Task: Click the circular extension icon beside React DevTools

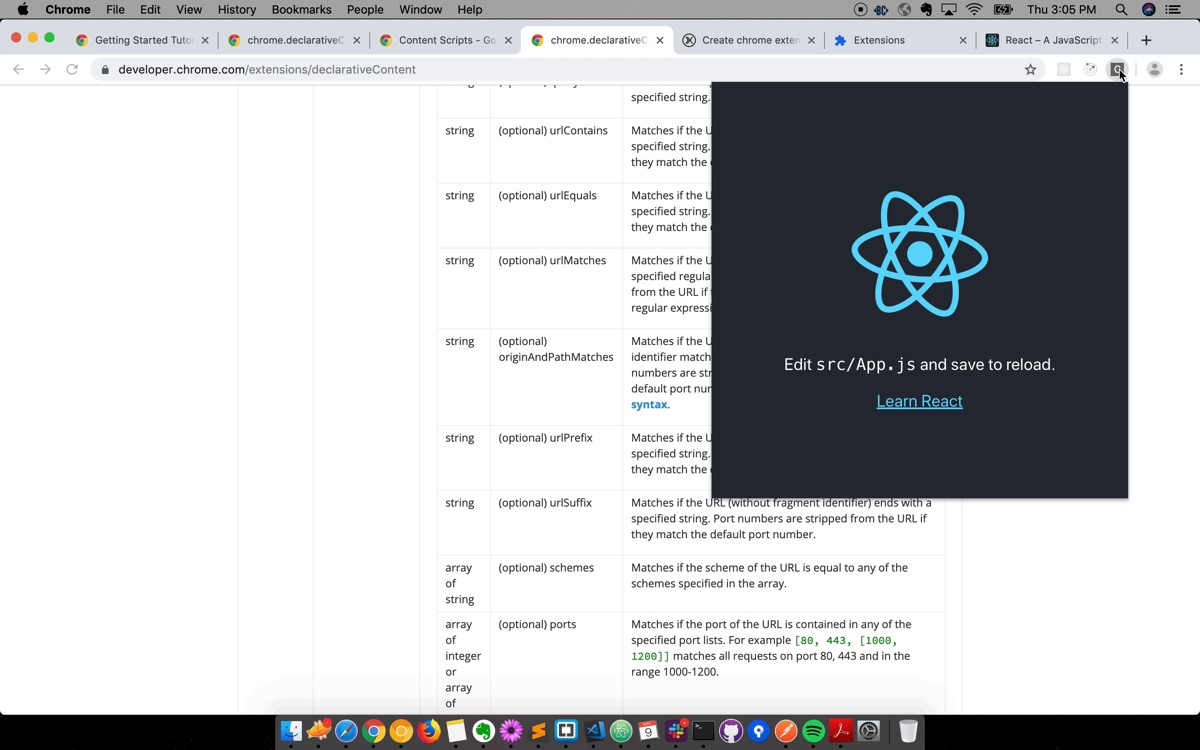Action: coord(1091,70)
